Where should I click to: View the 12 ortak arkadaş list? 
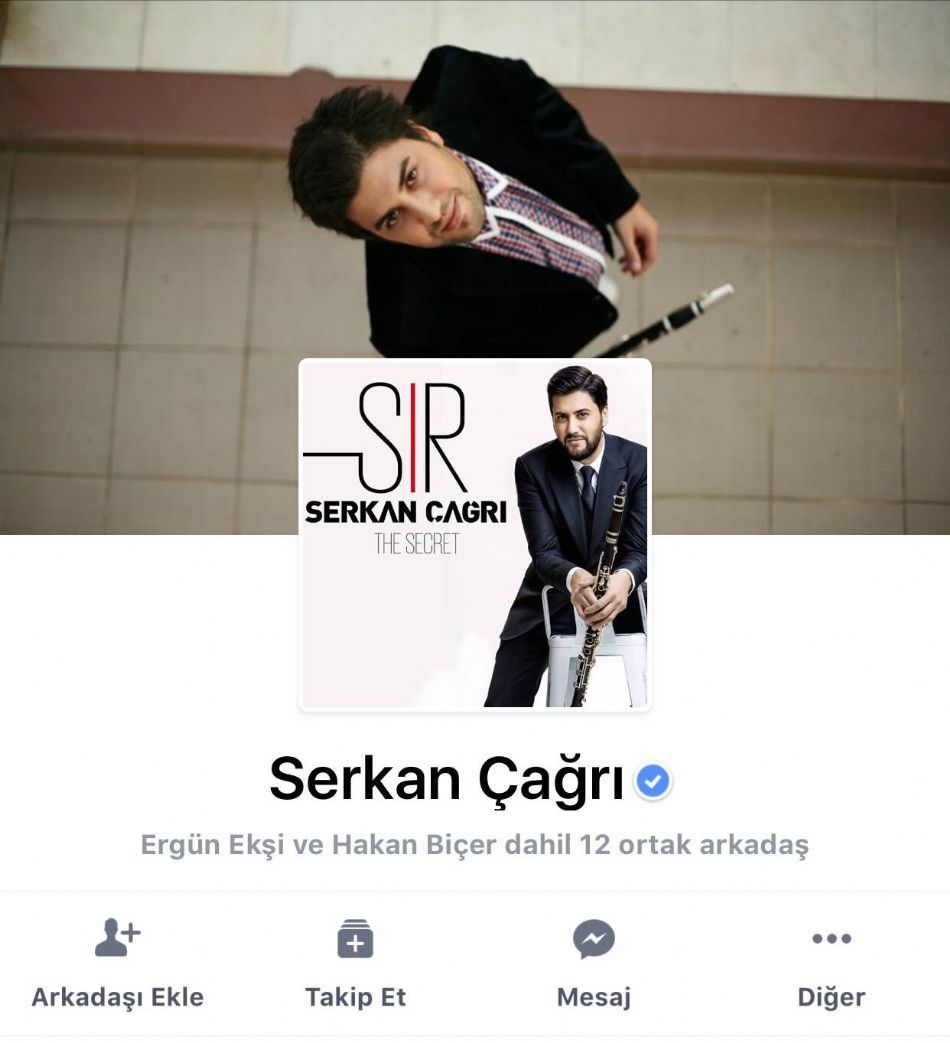[x=694, y=845]
